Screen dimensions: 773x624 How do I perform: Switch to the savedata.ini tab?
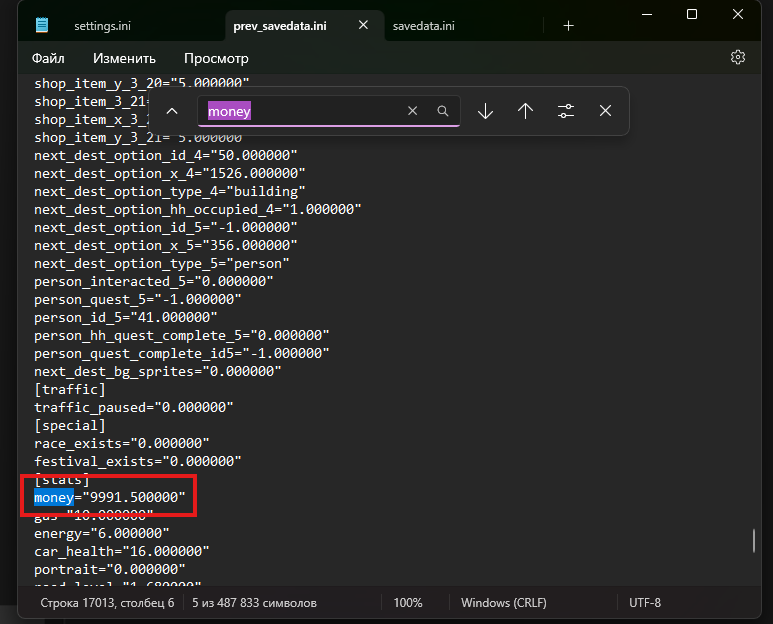426,25
